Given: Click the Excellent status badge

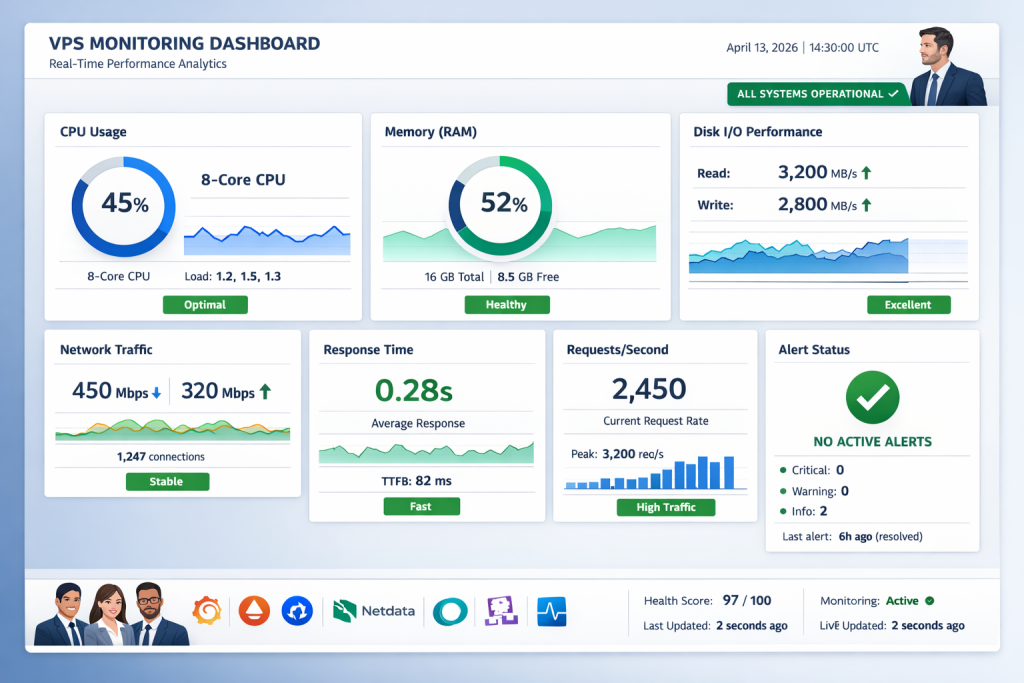Looking at the screenshot, I should point(908,305).
